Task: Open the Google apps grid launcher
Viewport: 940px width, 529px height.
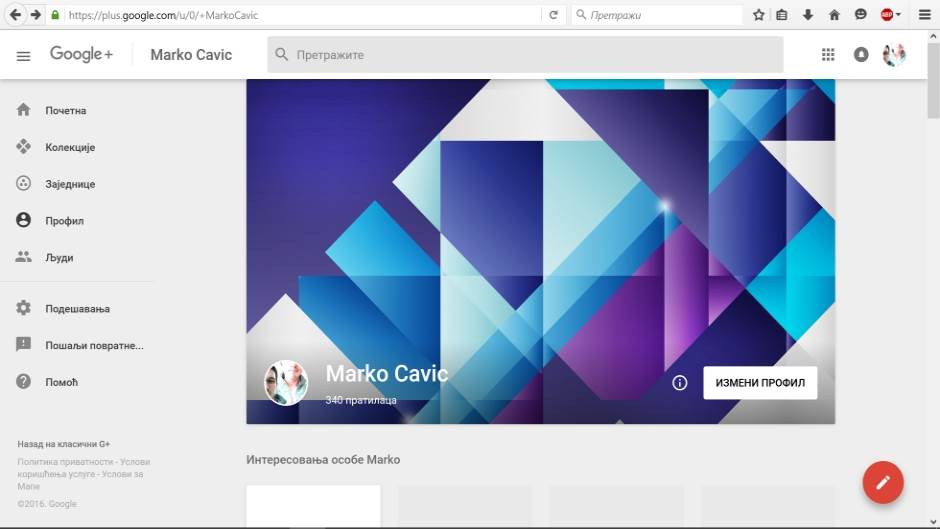Action: click(x=828, y=55)
